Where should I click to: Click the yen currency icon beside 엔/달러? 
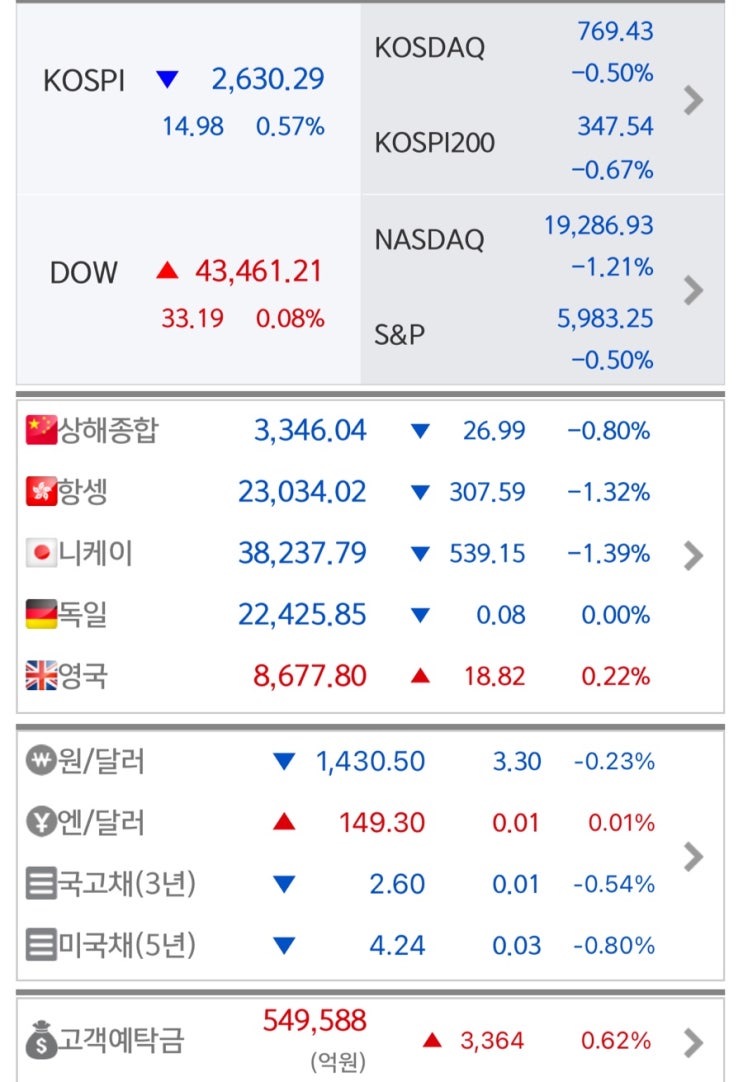click(38, 823)
